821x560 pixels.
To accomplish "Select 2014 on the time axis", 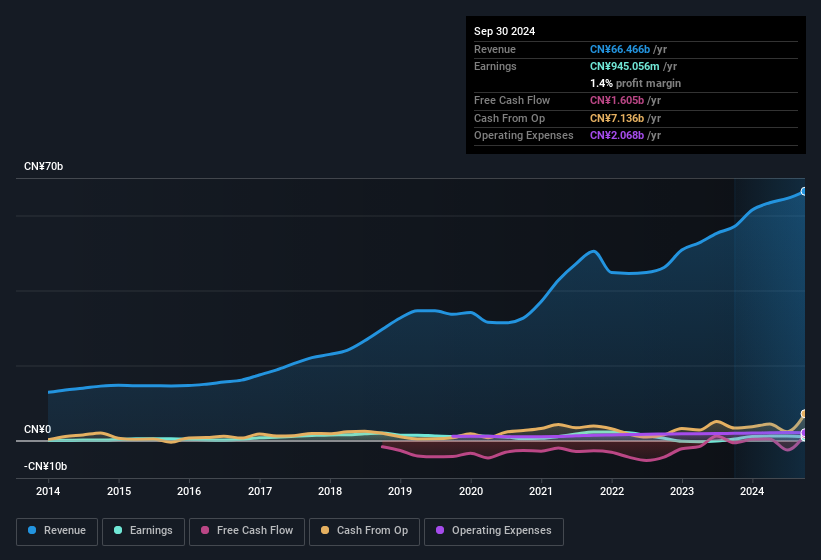I will coord(48,491).
